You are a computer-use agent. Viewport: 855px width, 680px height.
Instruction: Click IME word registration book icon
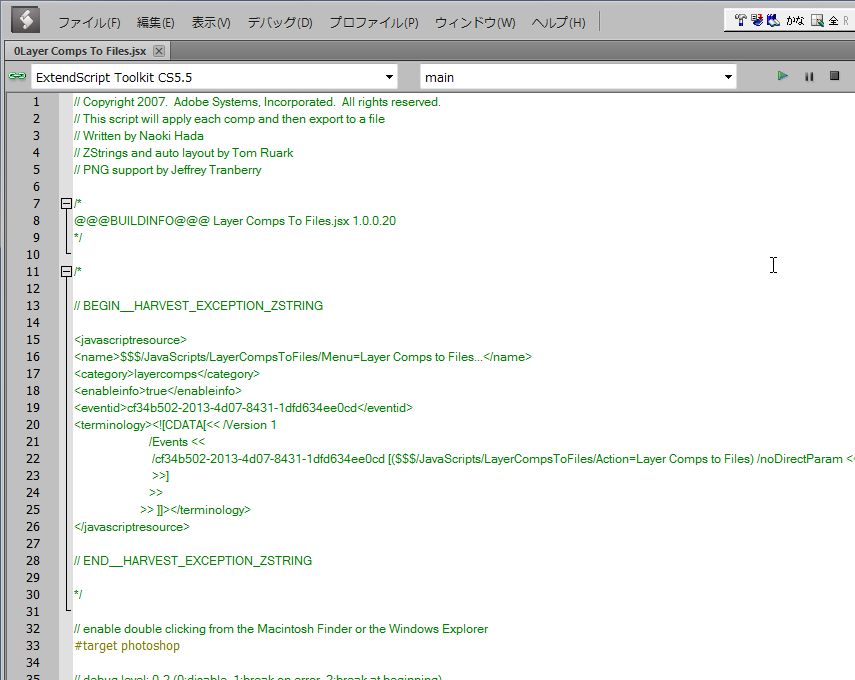click(757, 20)
